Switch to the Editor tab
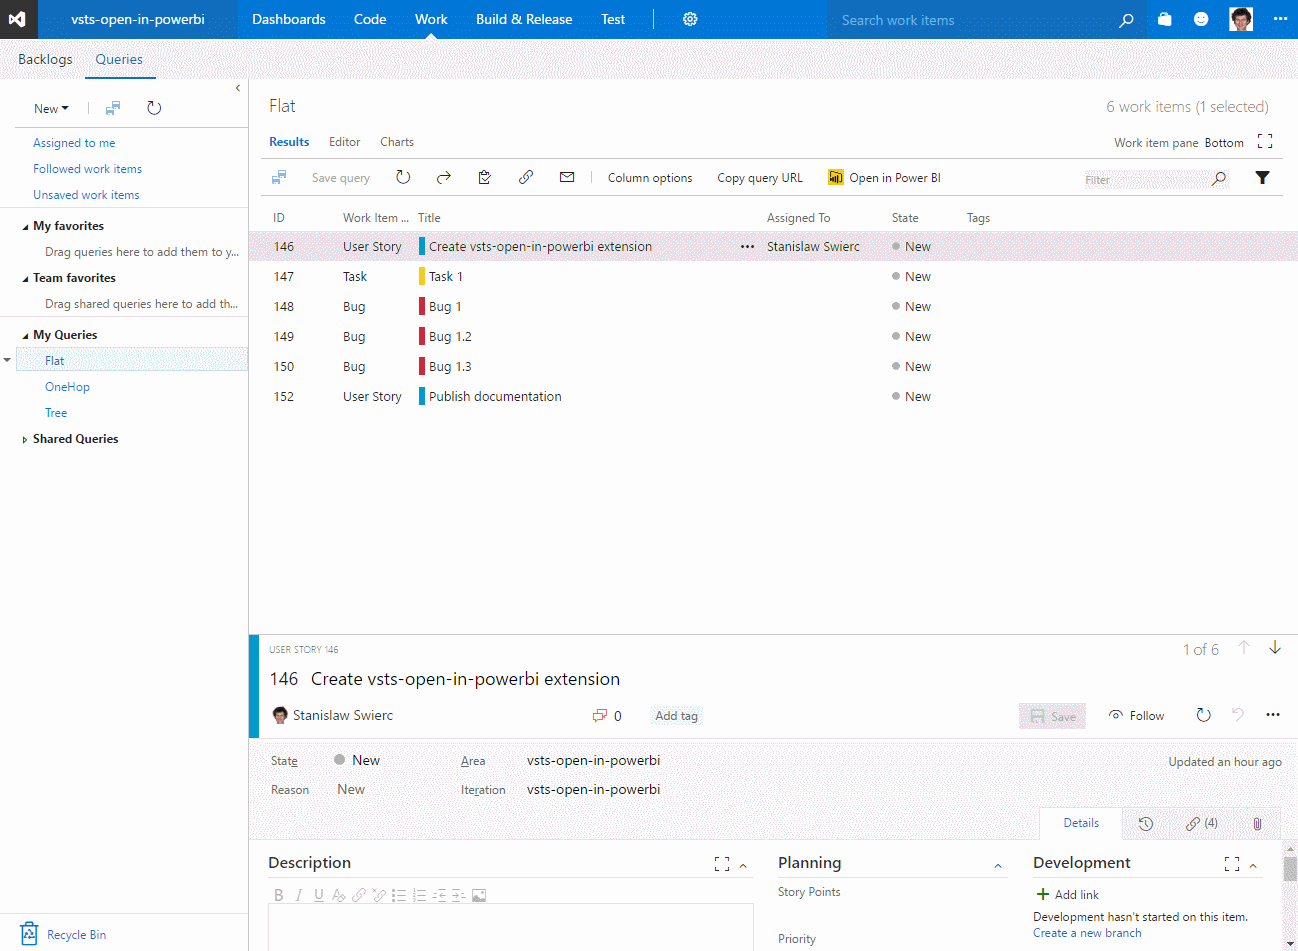Screen dimensions: 1298x951 pos(345,142)
